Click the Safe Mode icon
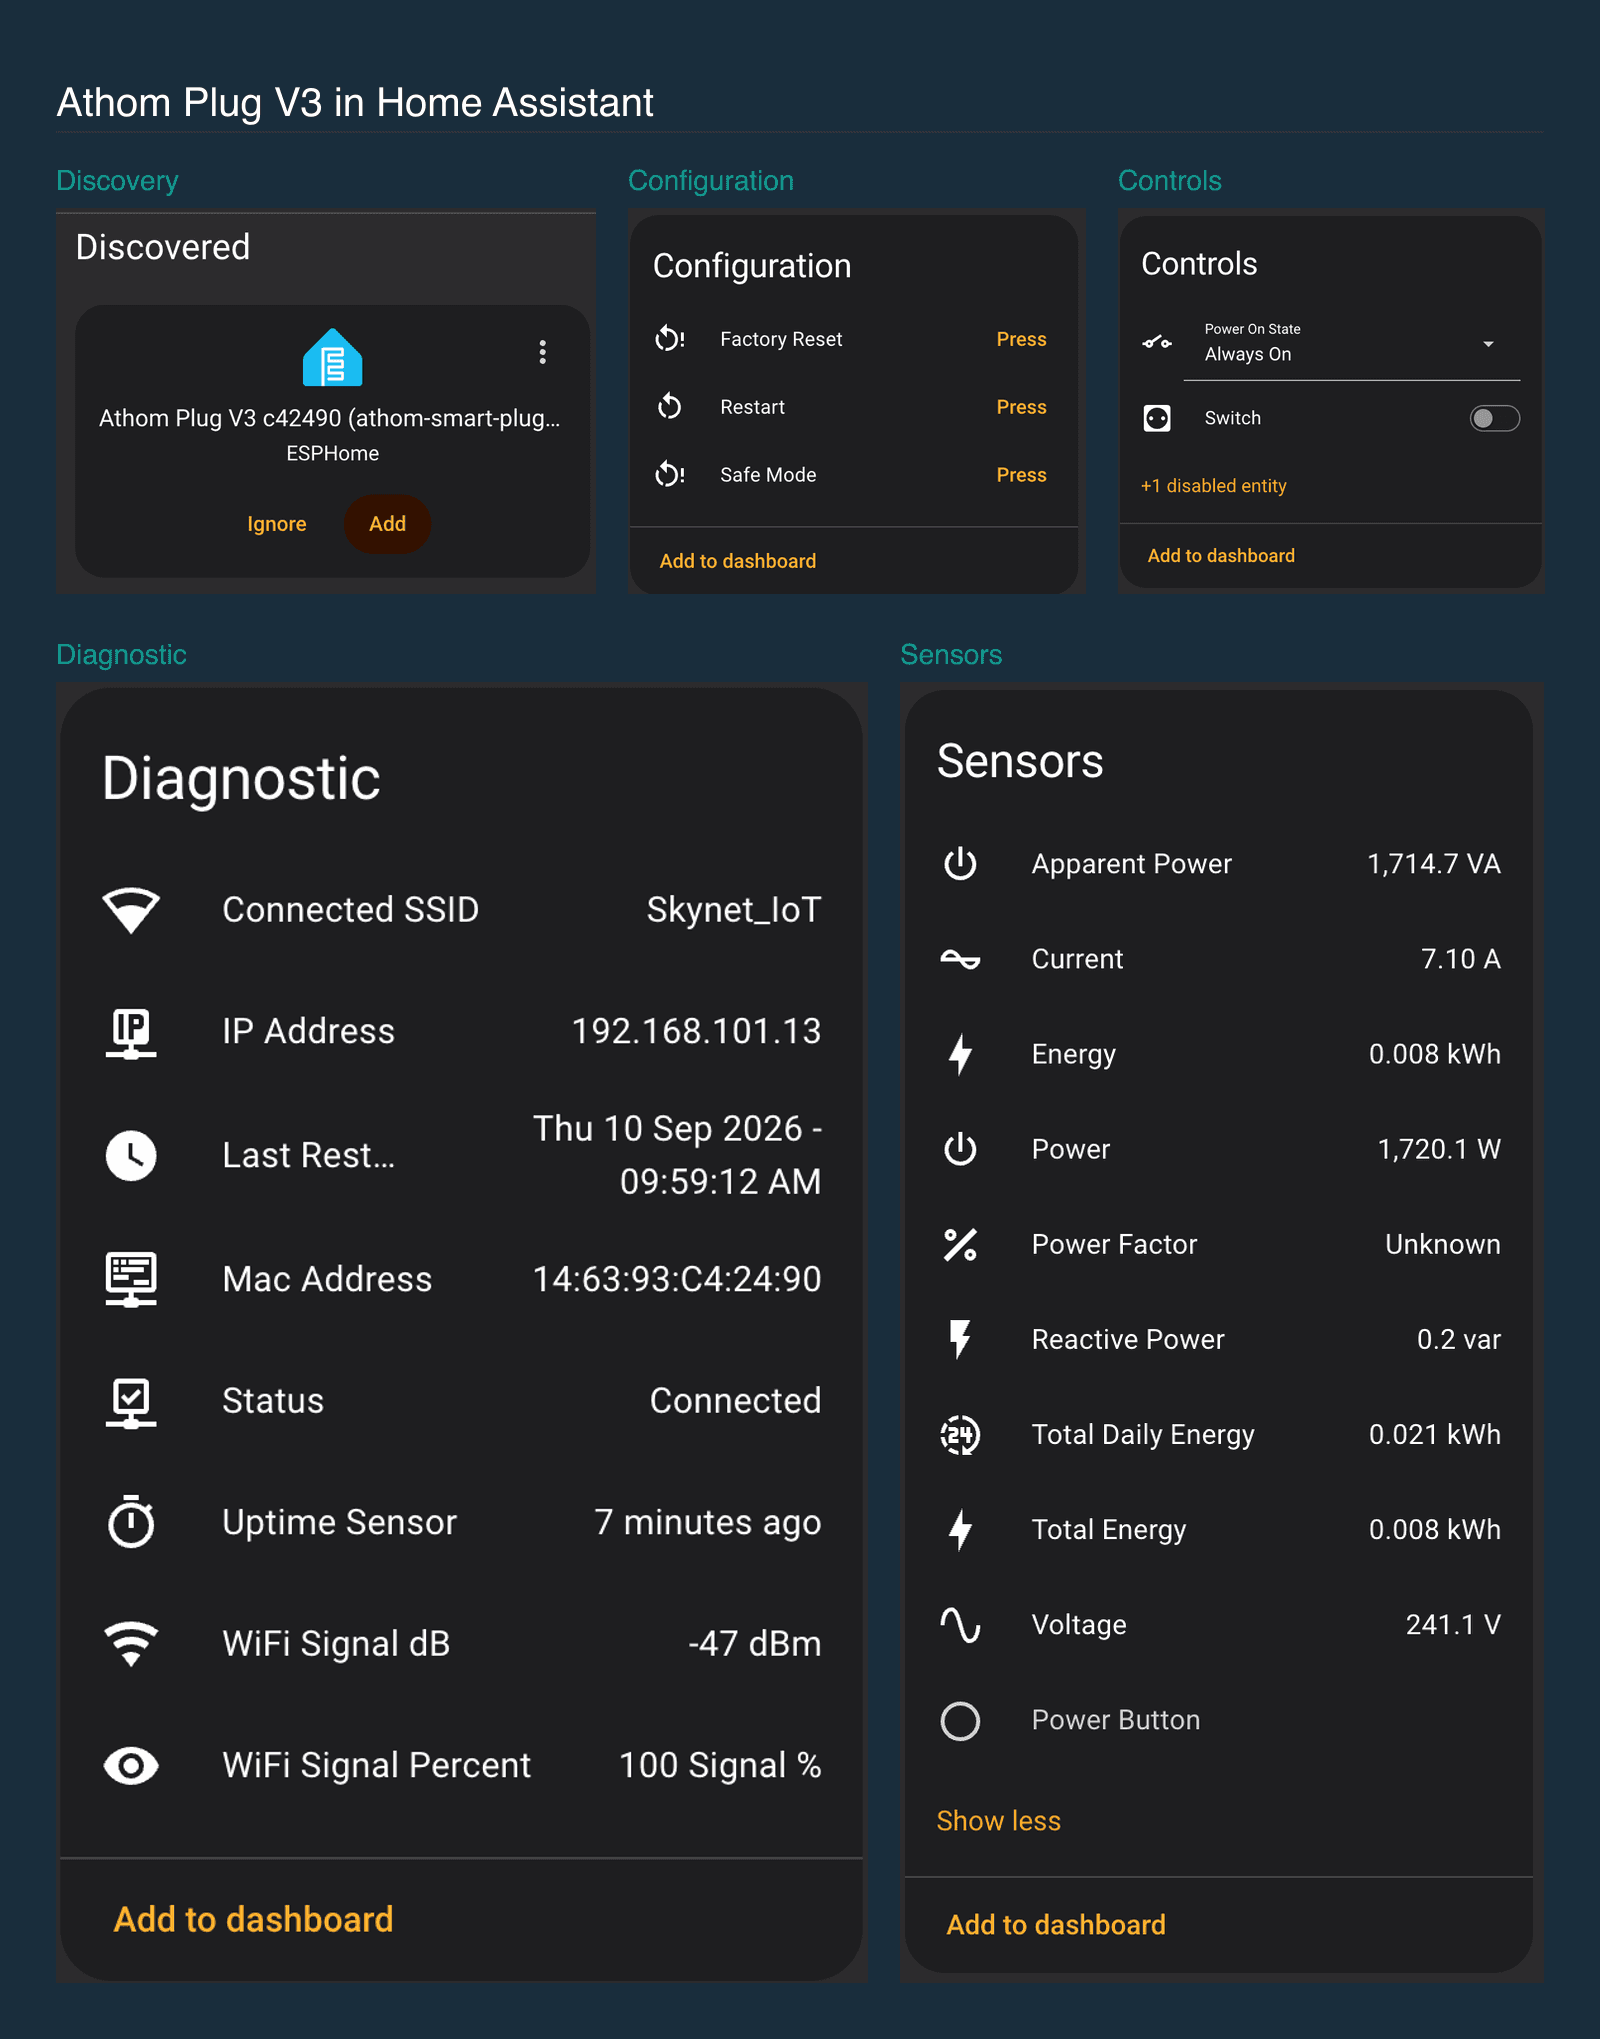Viewport: 1600px width, 2039px height. pos(669,475)
